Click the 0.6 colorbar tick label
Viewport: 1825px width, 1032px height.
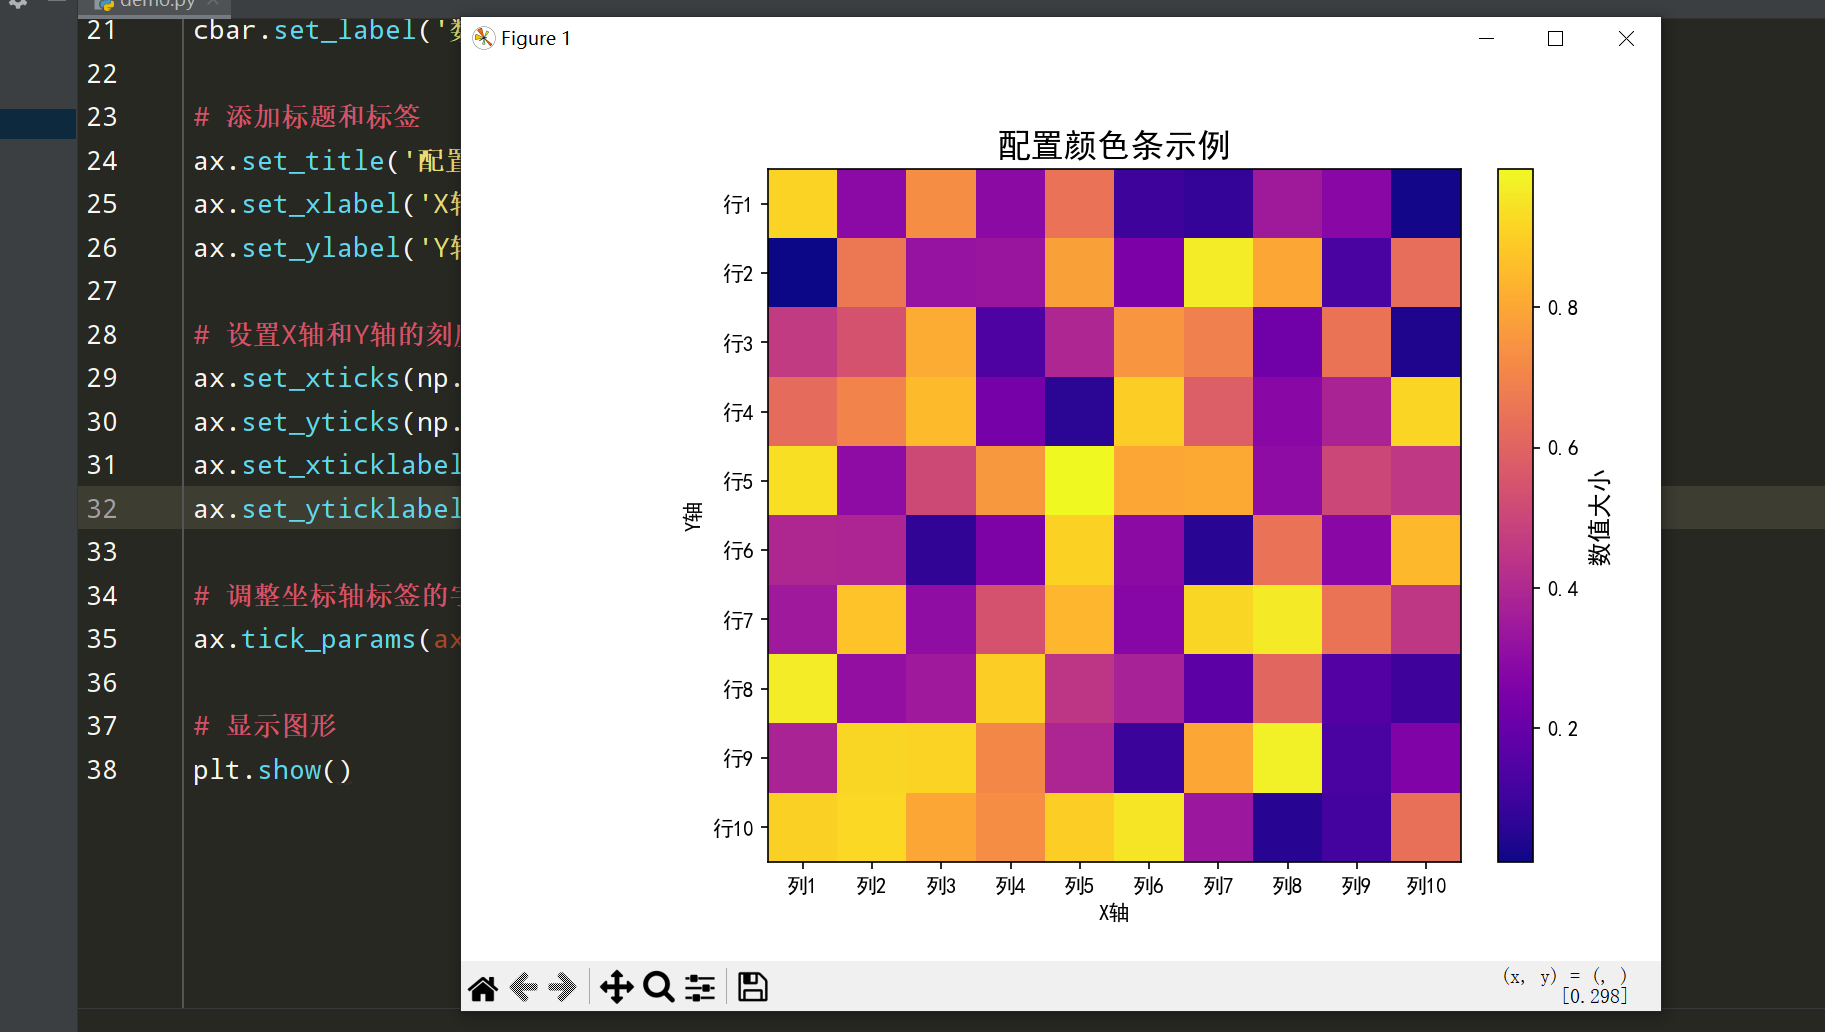click(1563, 448)
